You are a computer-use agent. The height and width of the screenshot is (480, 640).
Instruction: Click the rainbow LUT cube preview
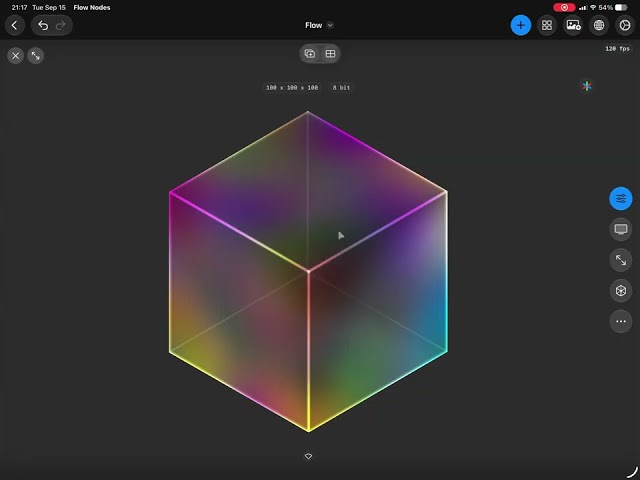[309, 271]
